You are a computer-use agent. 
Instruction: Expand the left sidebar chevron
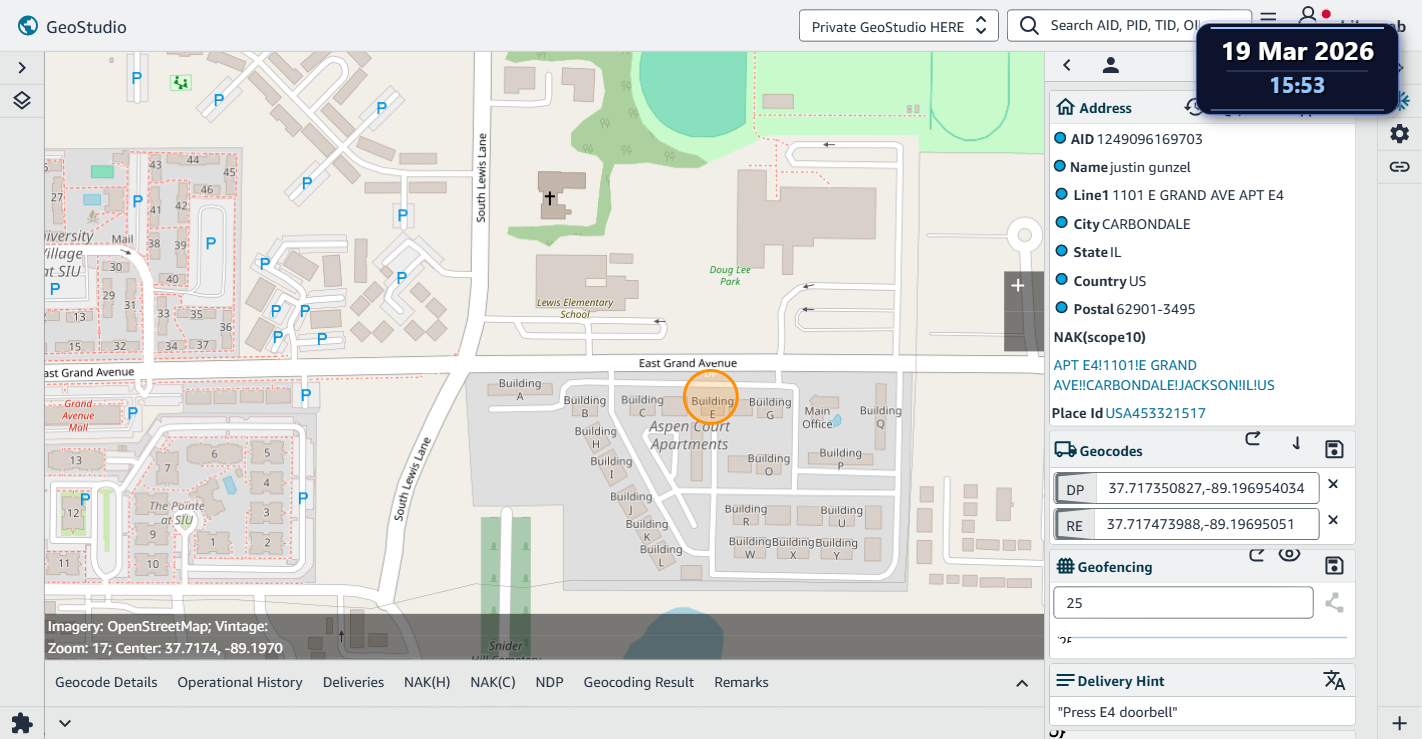[x=22, y=68]
